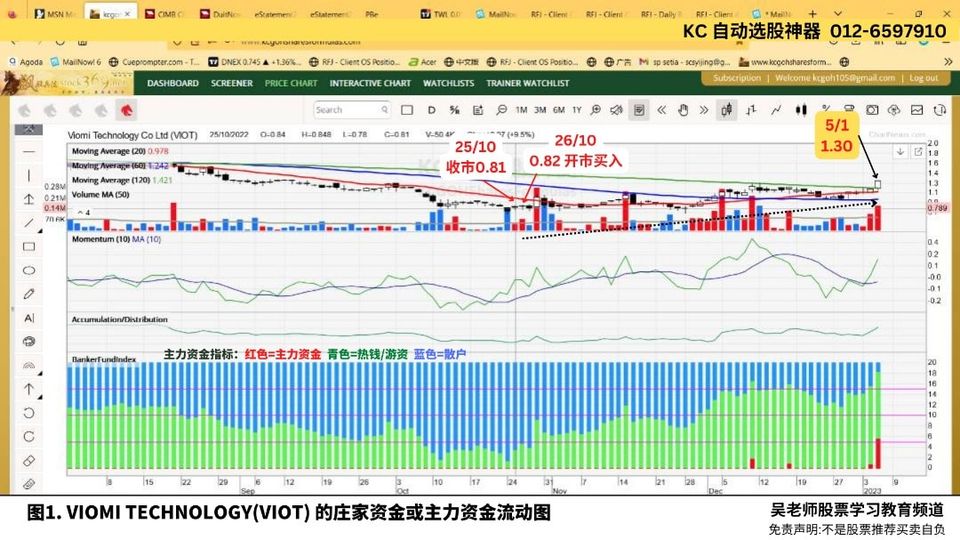The image size is (960, 540).
Task: Toggle the hide drawings eye-slash icon
Action: [616, 110]
